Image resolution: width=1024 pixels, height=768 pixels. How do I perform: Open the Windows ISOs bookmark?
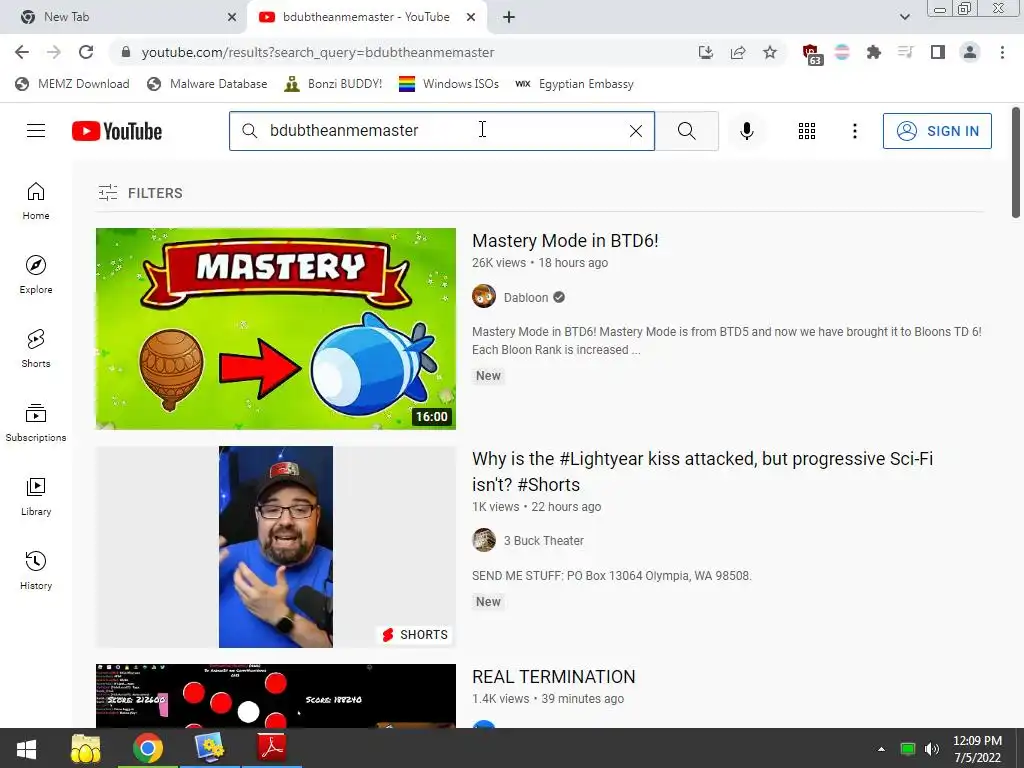coord(449,84)
